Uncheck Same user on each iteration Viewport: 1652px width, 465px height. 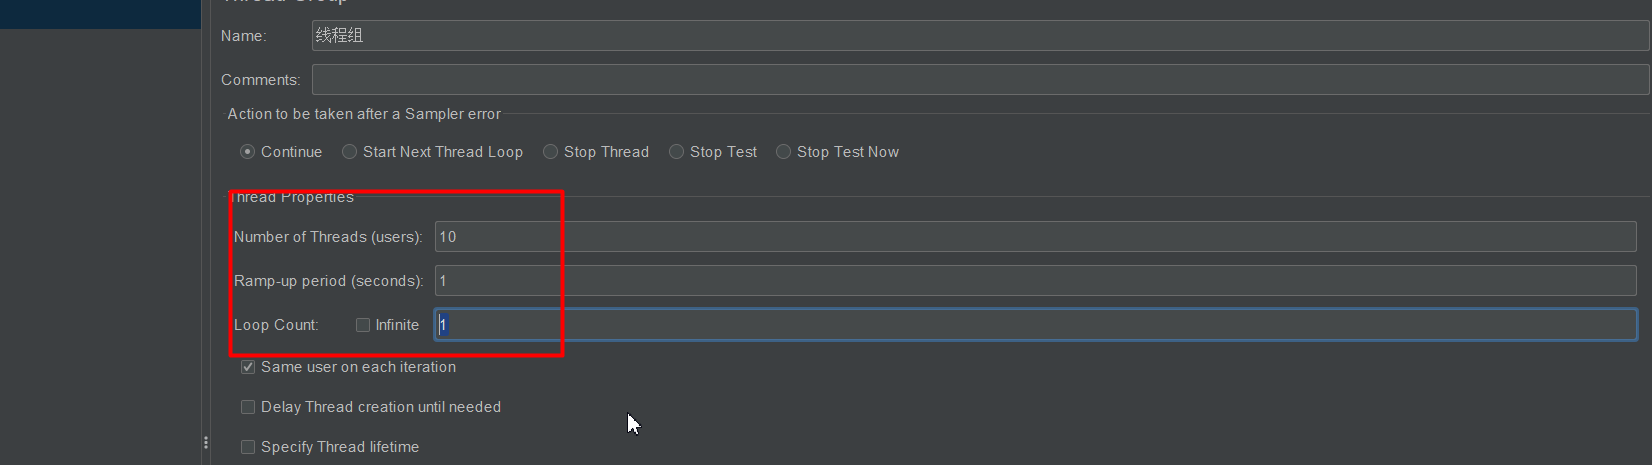(x=248, y=367)
